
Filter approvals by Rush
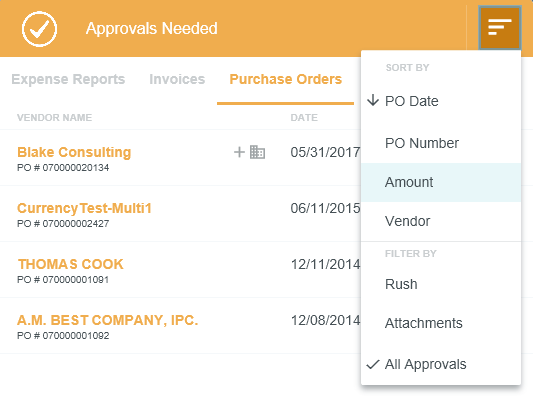(441, 284)
